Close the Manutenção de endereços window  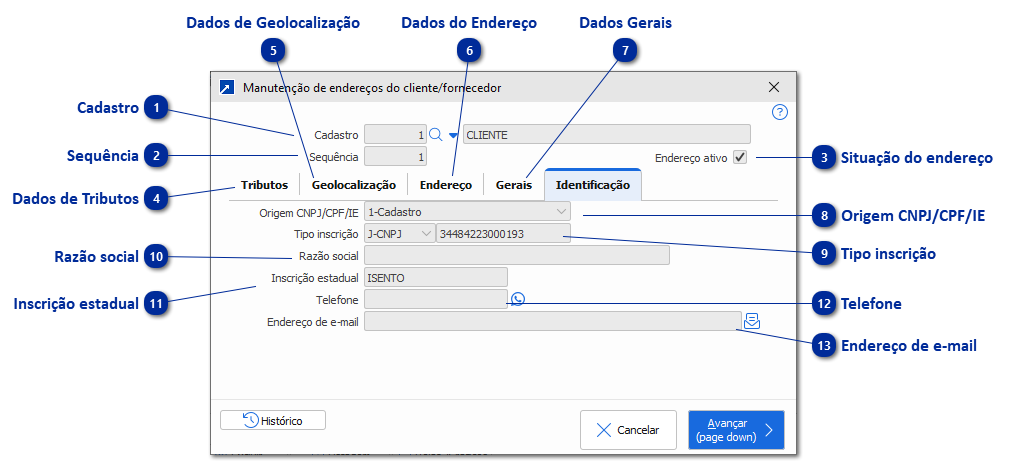[x=773, y=87]
